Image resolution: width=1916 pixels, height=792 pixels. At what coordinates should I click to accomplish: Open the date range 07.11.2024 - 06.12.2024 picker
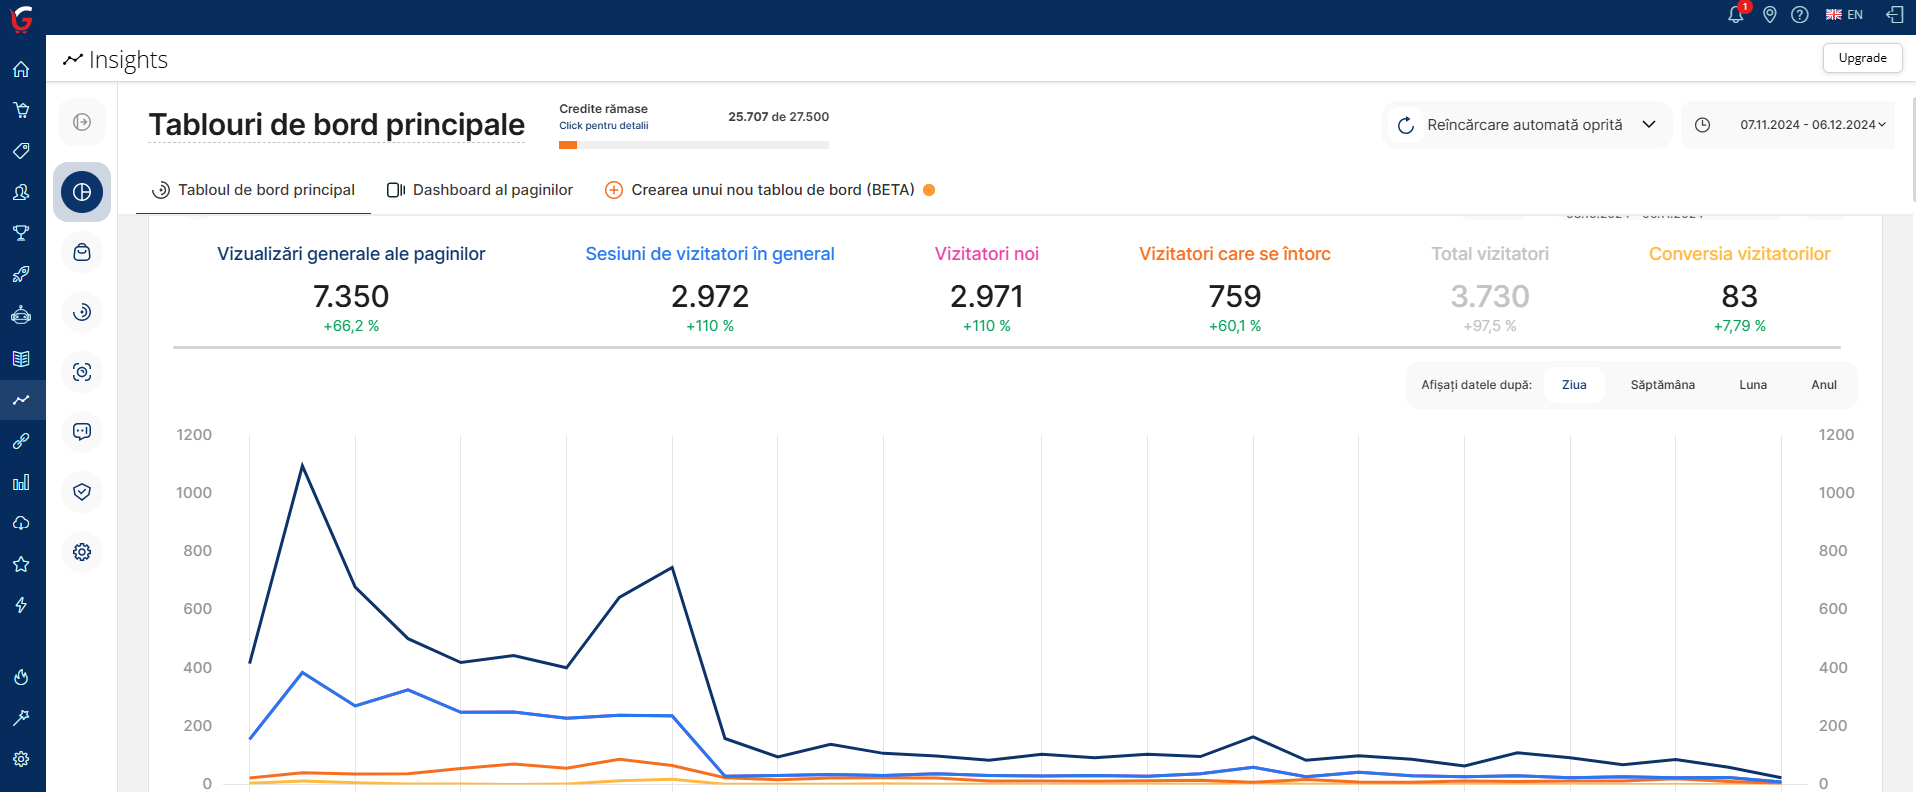(x=1812, y=125)
